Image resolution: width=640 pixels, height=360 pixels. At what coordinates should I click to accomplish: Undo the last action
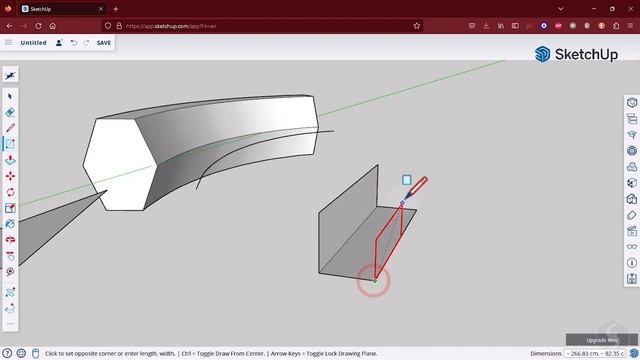pos(74,42)
